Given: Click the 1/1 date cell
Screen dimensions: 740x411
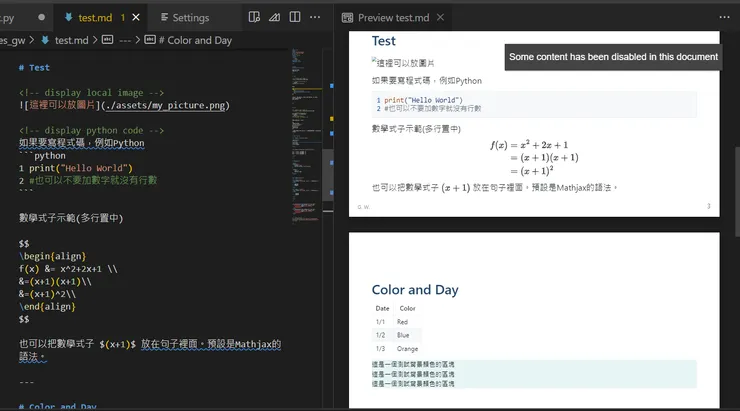Looking at the screenshot, I should click(380, 322).
